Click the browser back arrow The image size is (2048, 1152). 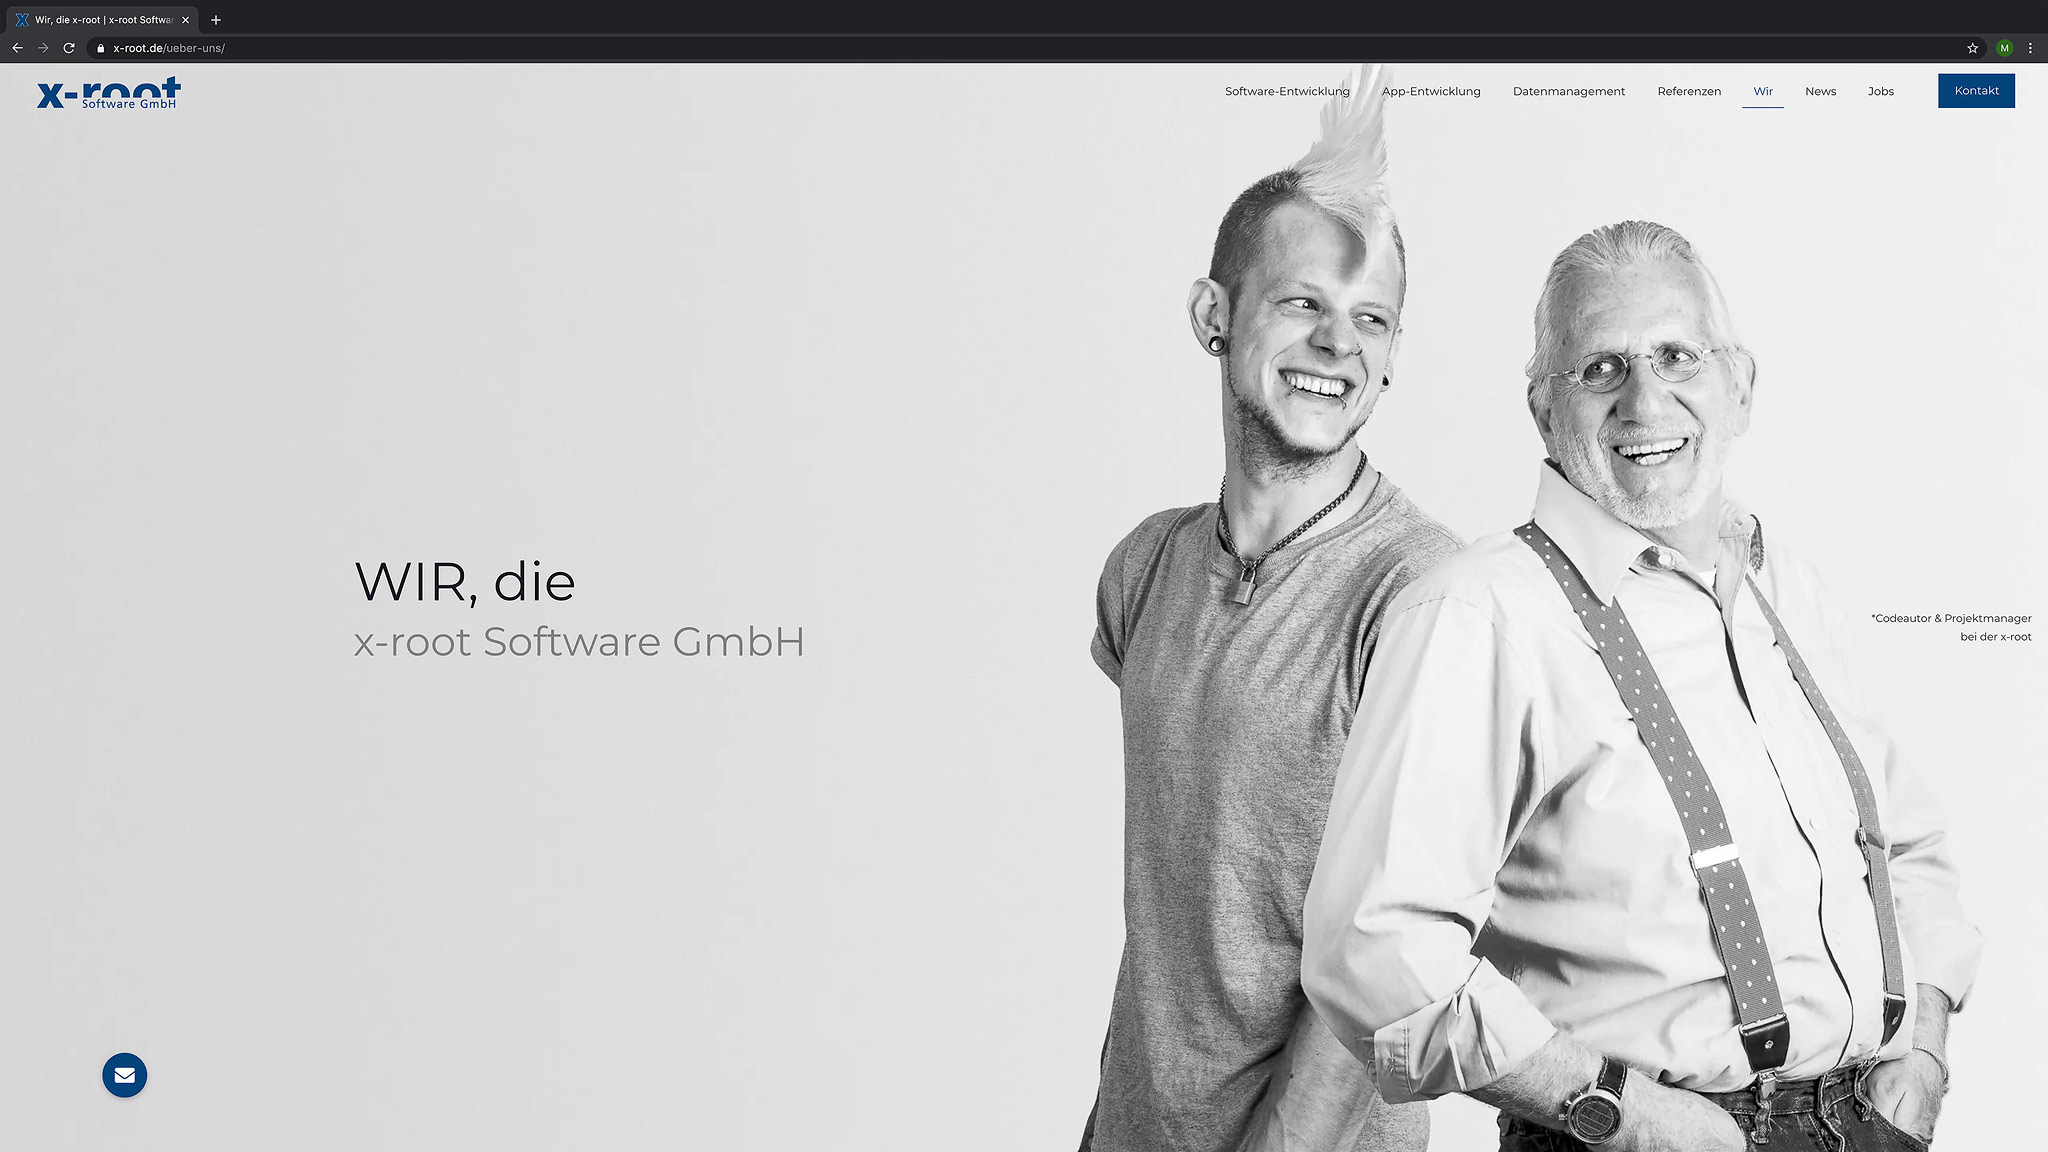coord(17,48)
